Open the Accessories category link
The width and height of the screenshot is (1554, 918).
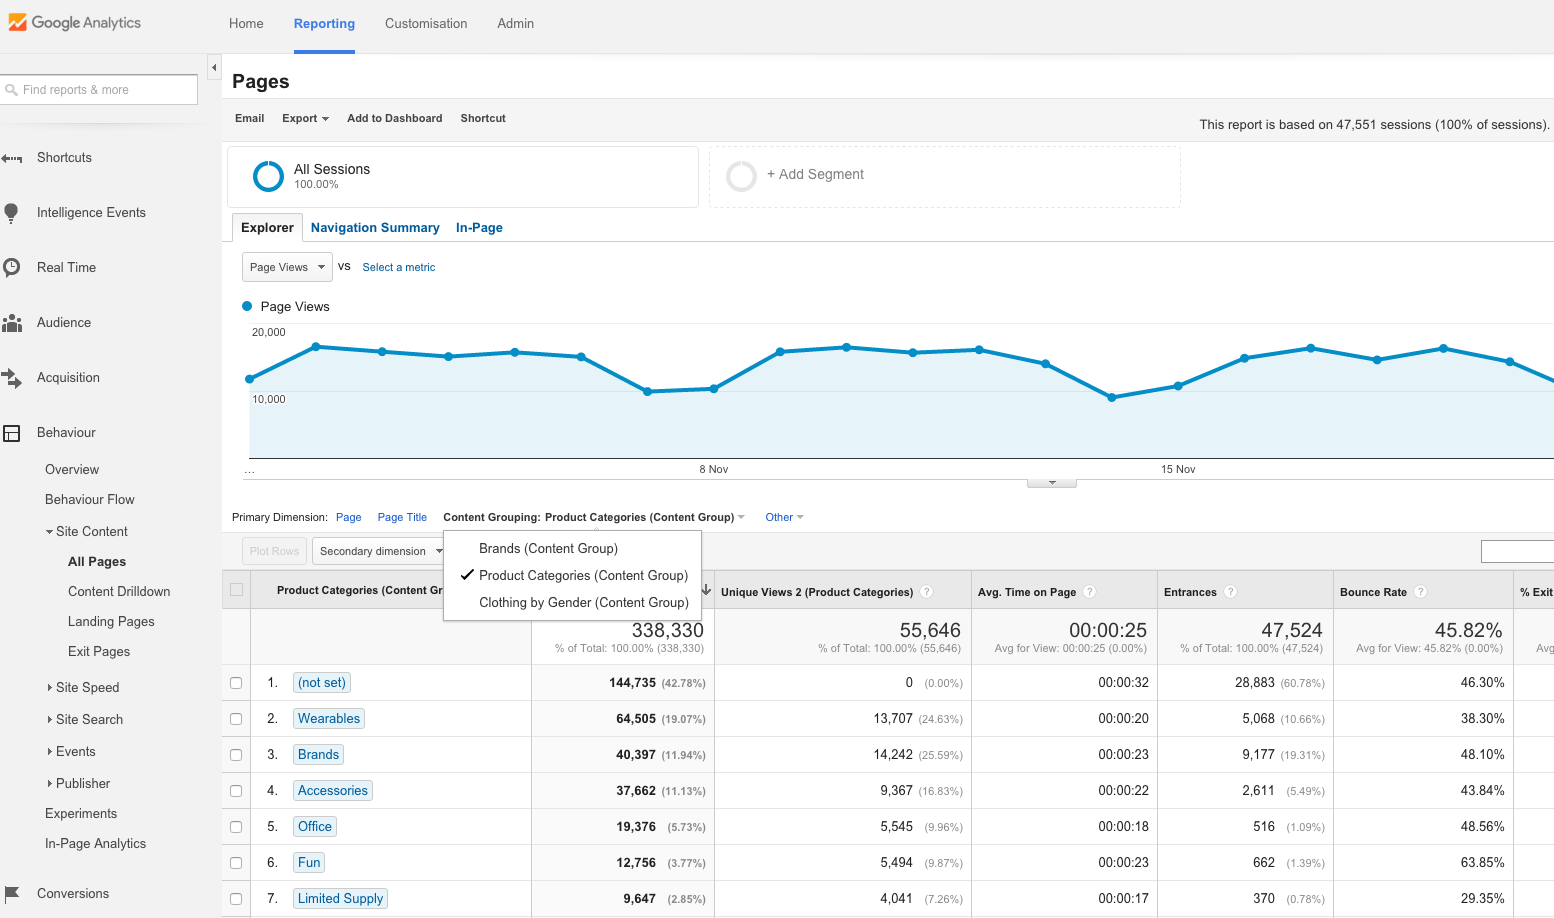pos(333,791)
